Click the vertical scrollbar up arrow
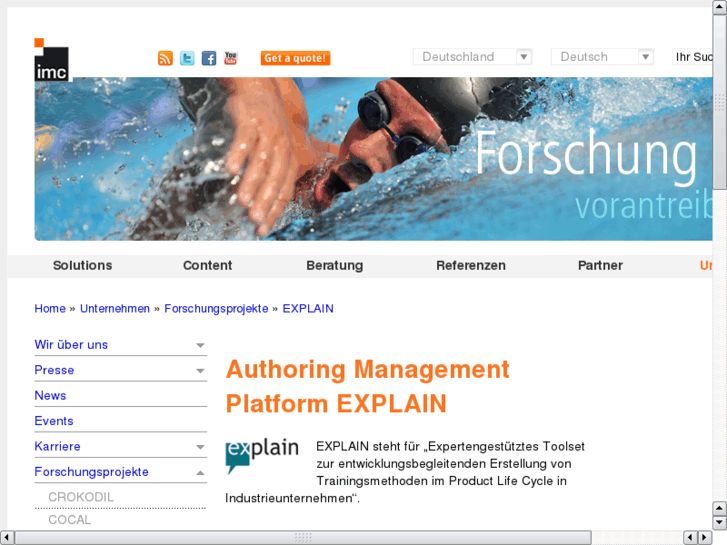 pyautogui.click(x=720, y=7)
